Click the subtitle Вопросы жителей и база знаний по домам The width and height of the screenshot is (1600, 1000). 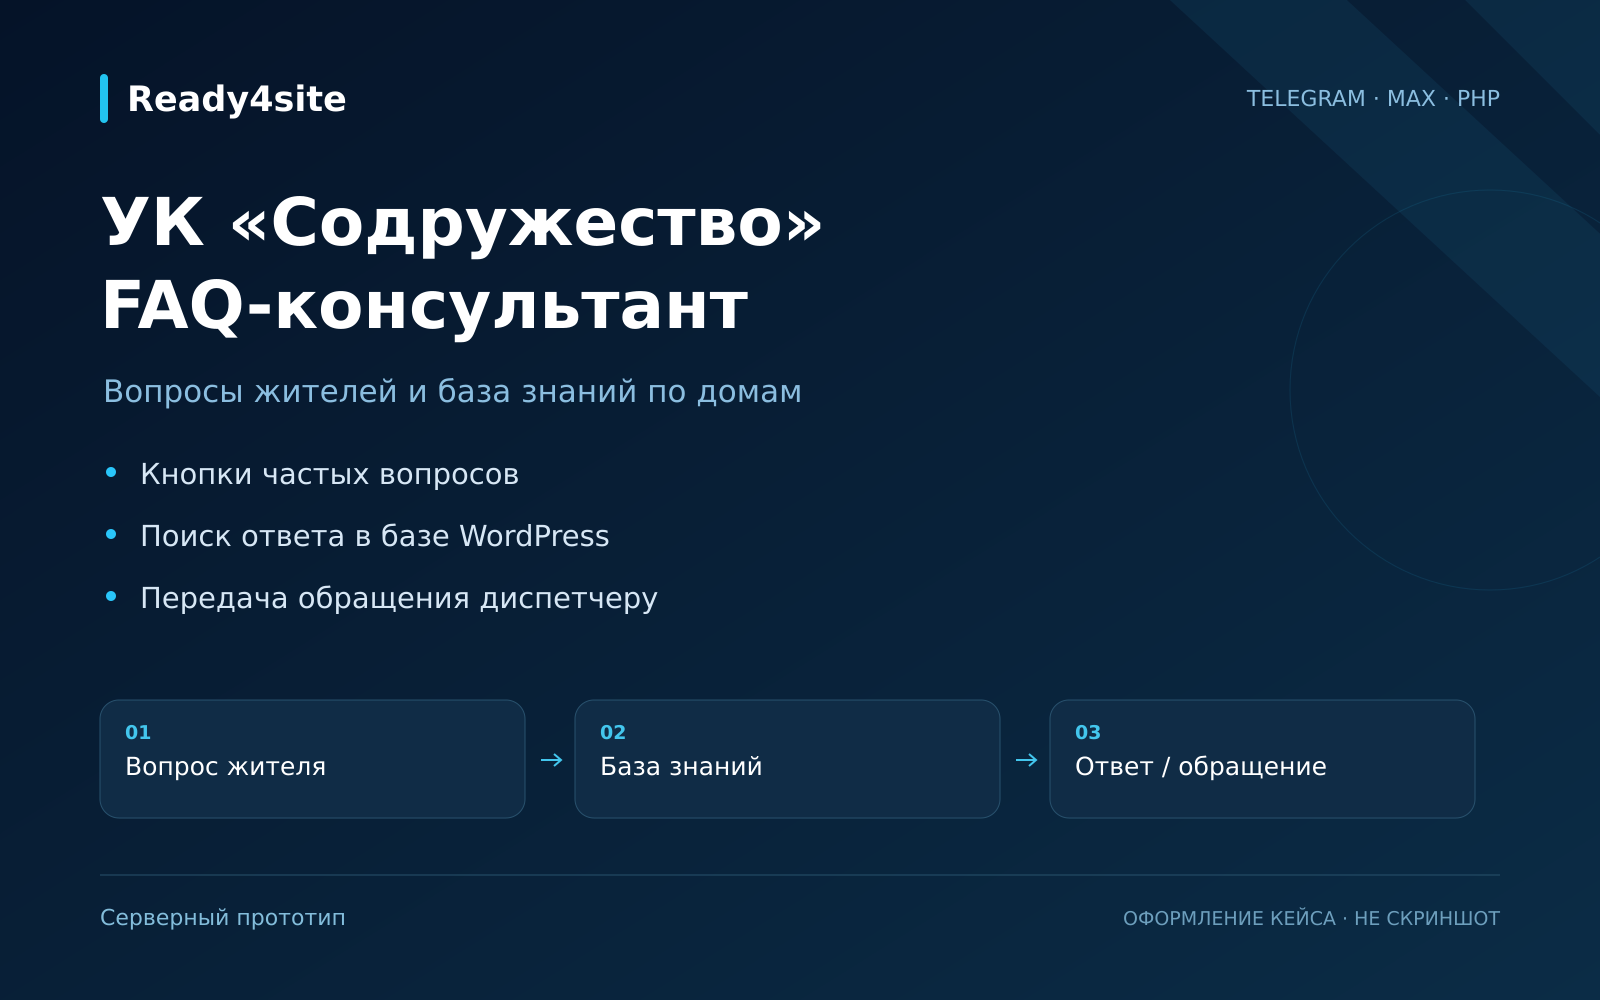pyautogui.click(x=452, y=391)
